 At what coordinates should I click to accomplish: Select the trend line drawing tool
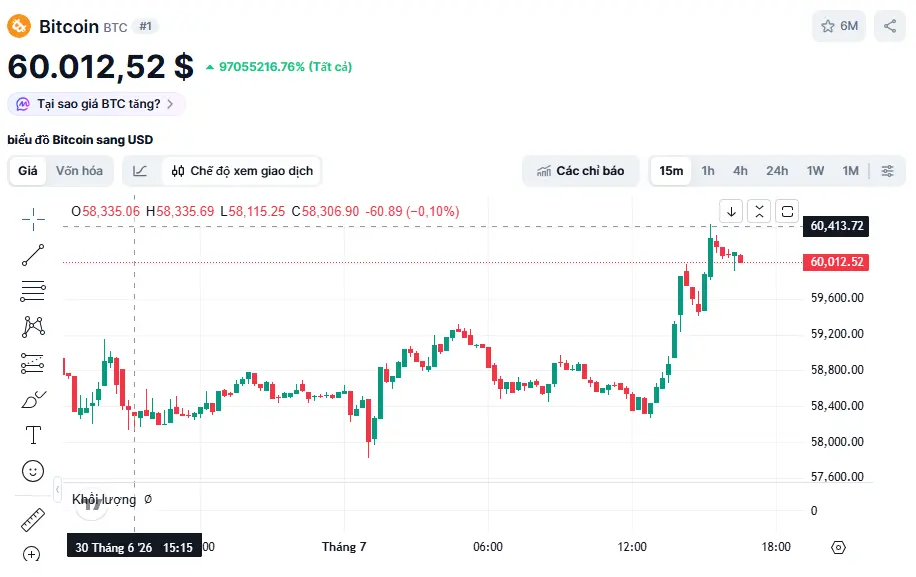point(33,255)
